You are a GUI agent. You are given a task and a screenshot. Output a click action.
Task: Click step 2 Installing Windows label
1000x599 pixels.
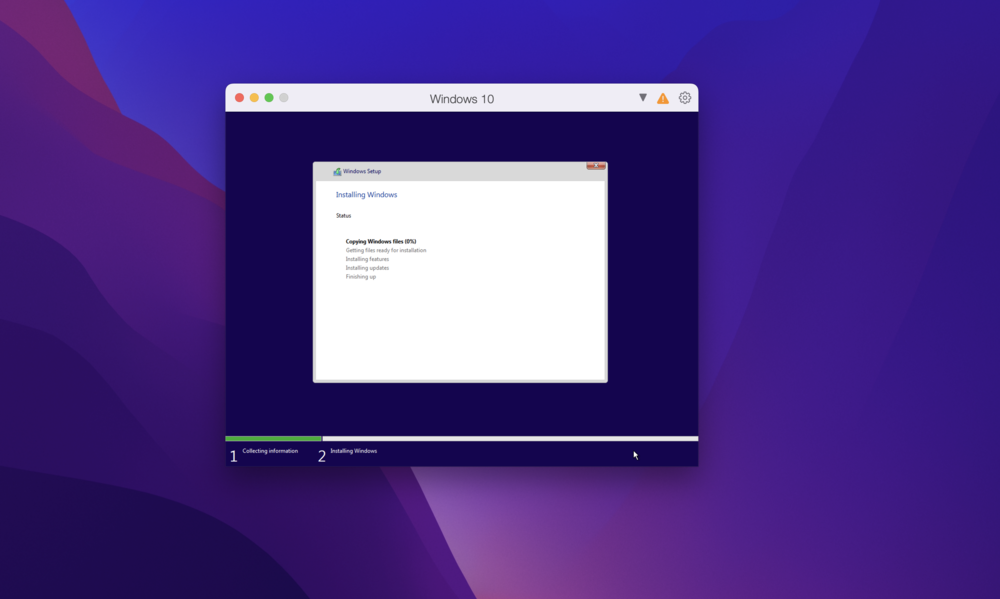coord(353,451)
